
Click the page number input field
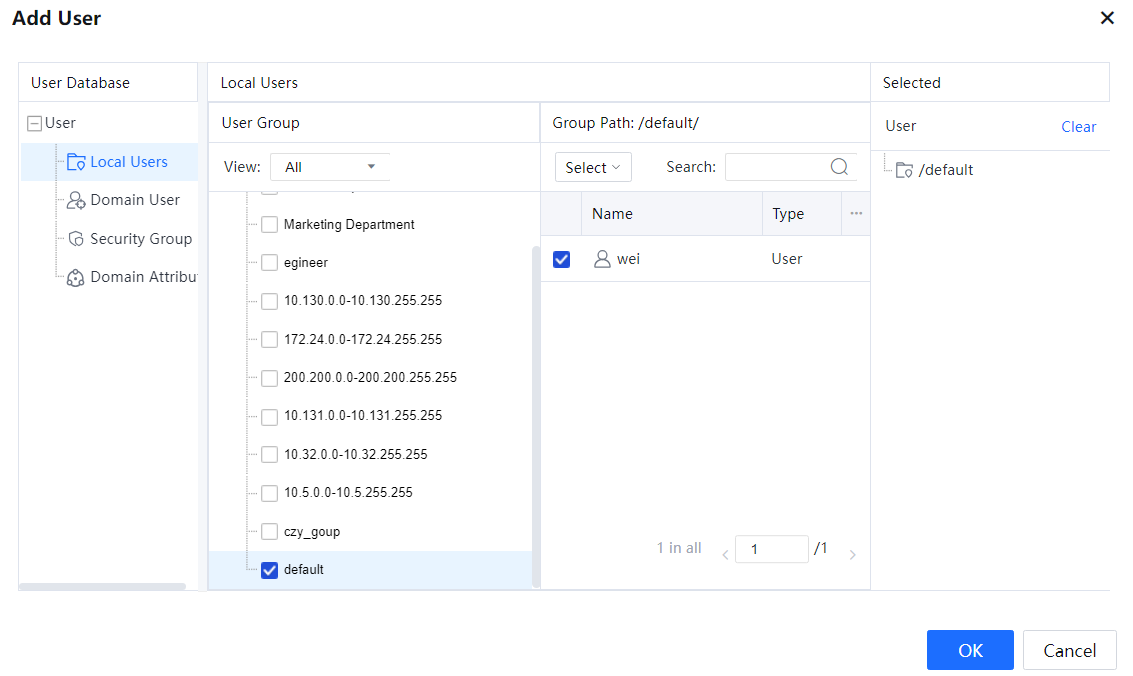pyautogui.click(x=771, y=549)
